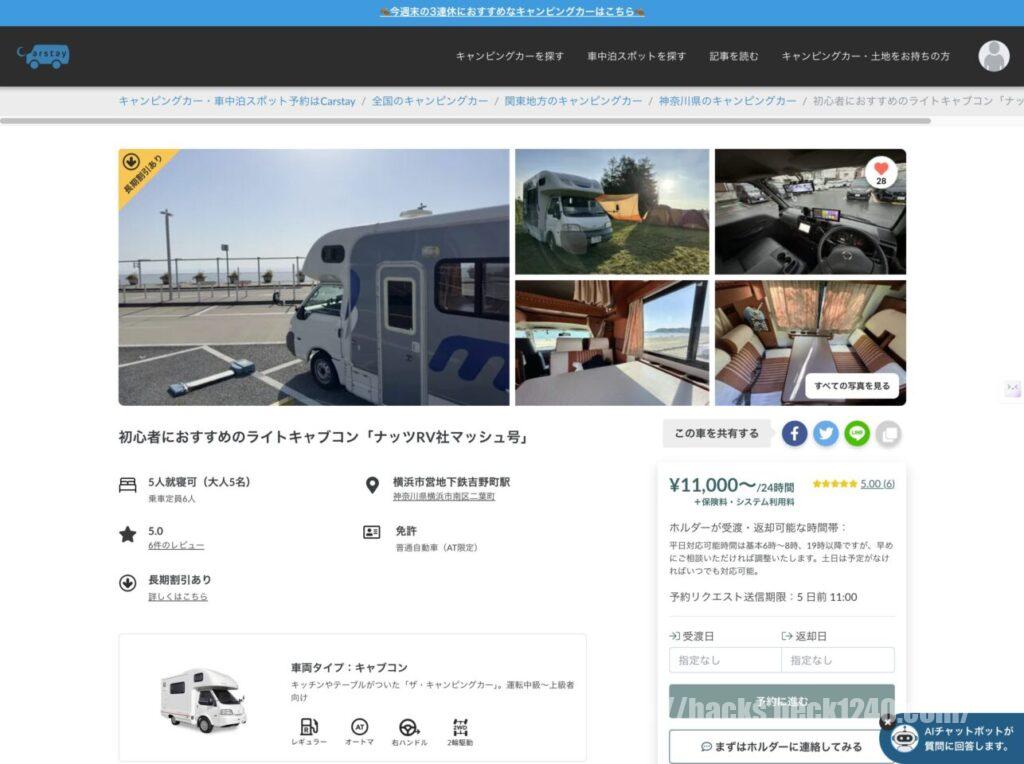This screenshot has height=764, width=1024.
Task: Open the 返却日 return date picker
Action: 838,660
